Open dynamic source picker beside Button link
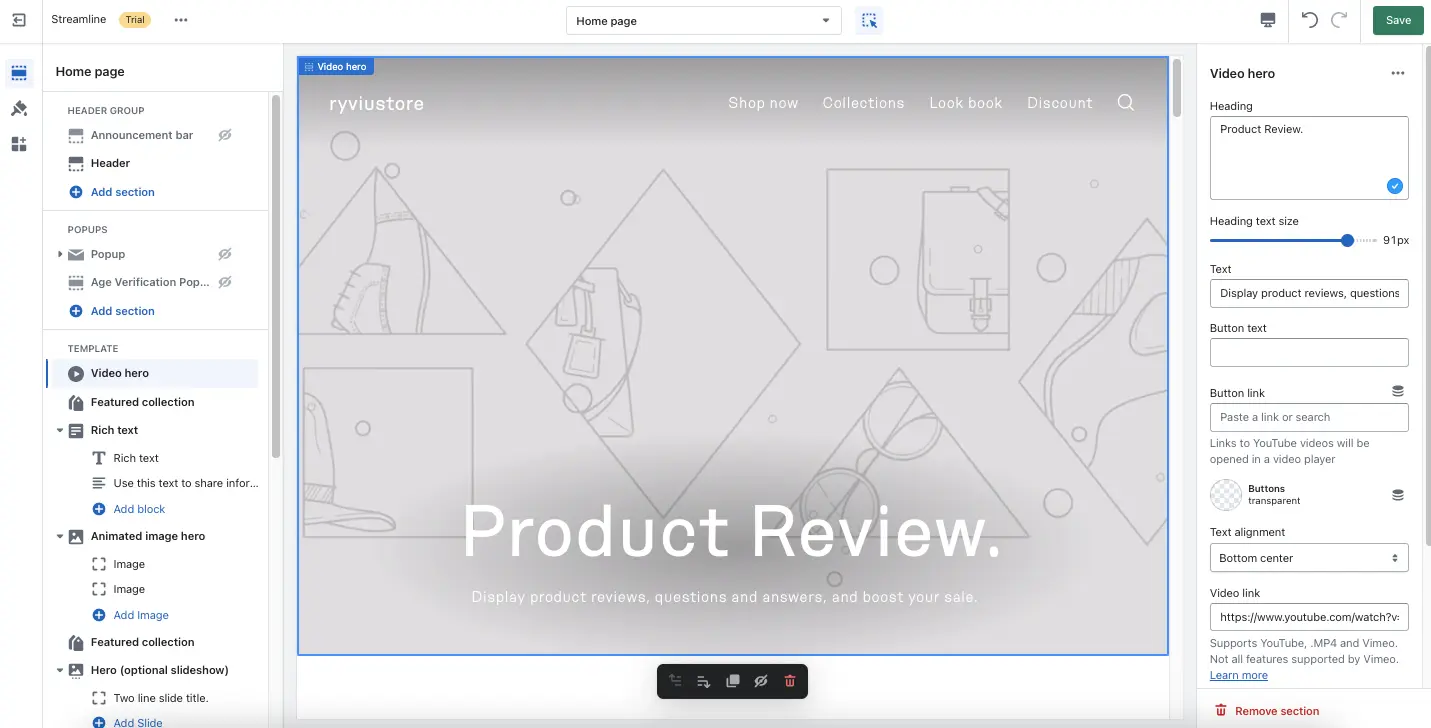Screen dimensions: 1431x728 pyautogui.click(x=1397, y=391)
